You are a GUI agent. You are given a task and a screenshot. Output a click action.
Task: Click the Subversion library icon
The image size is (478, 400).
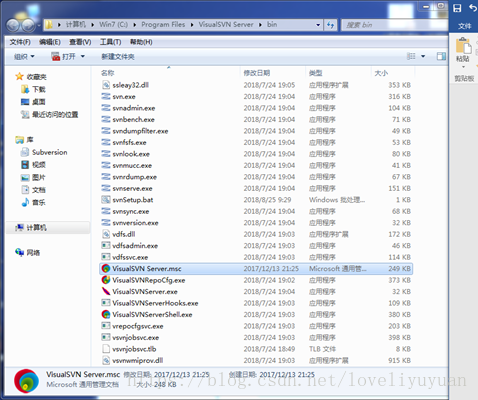(25, 152)
